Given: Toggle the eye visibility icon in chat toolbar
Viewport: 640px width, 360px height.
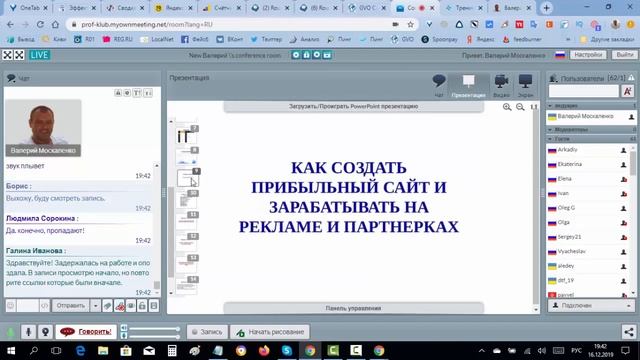Looking at the screenshot, I should pos(131,306).
